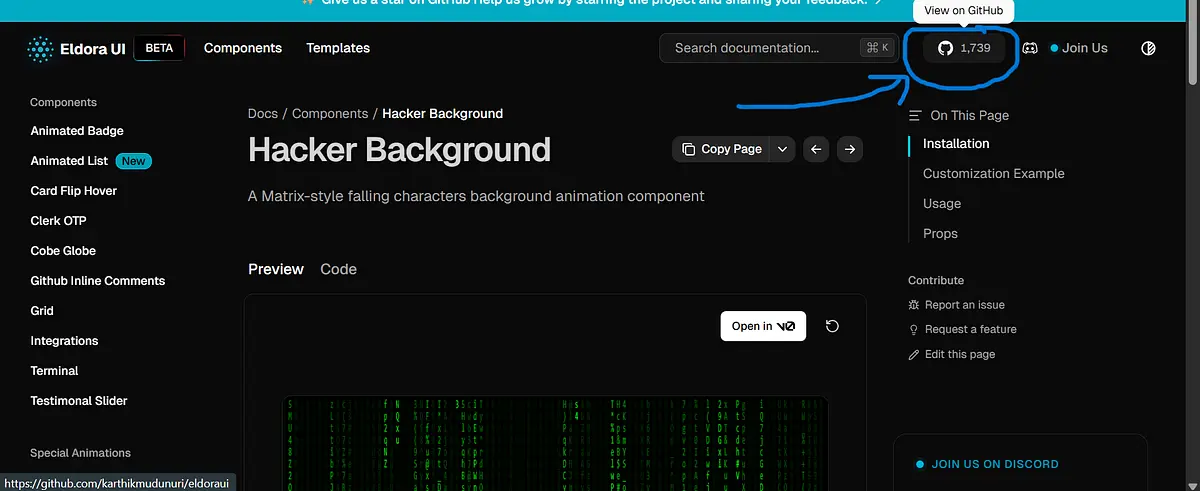Click Report an issue link
This screenshot has width=1200, height=491.
[x=956, y=305]
